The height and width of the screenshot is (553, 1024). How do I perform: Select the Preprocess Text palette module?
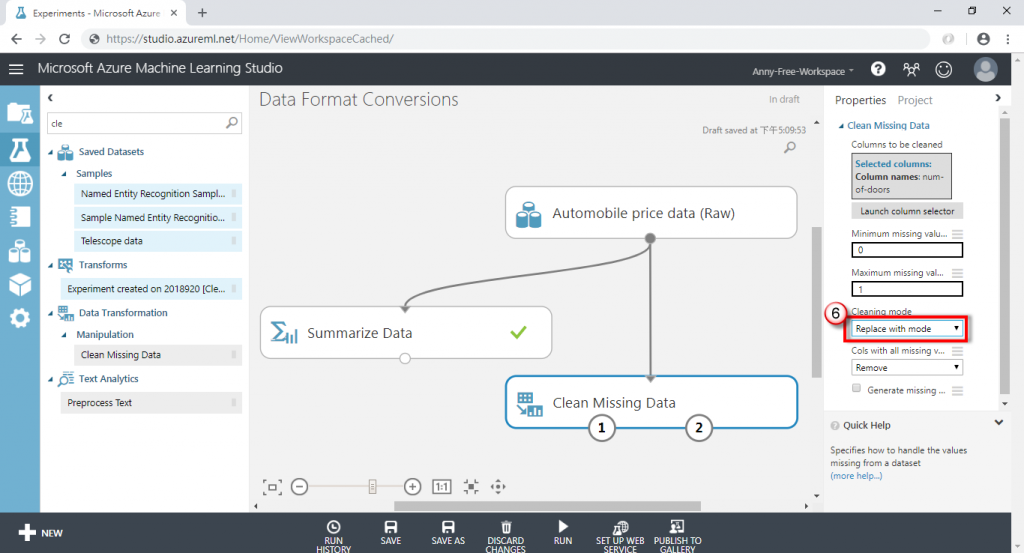coord(151,403)
